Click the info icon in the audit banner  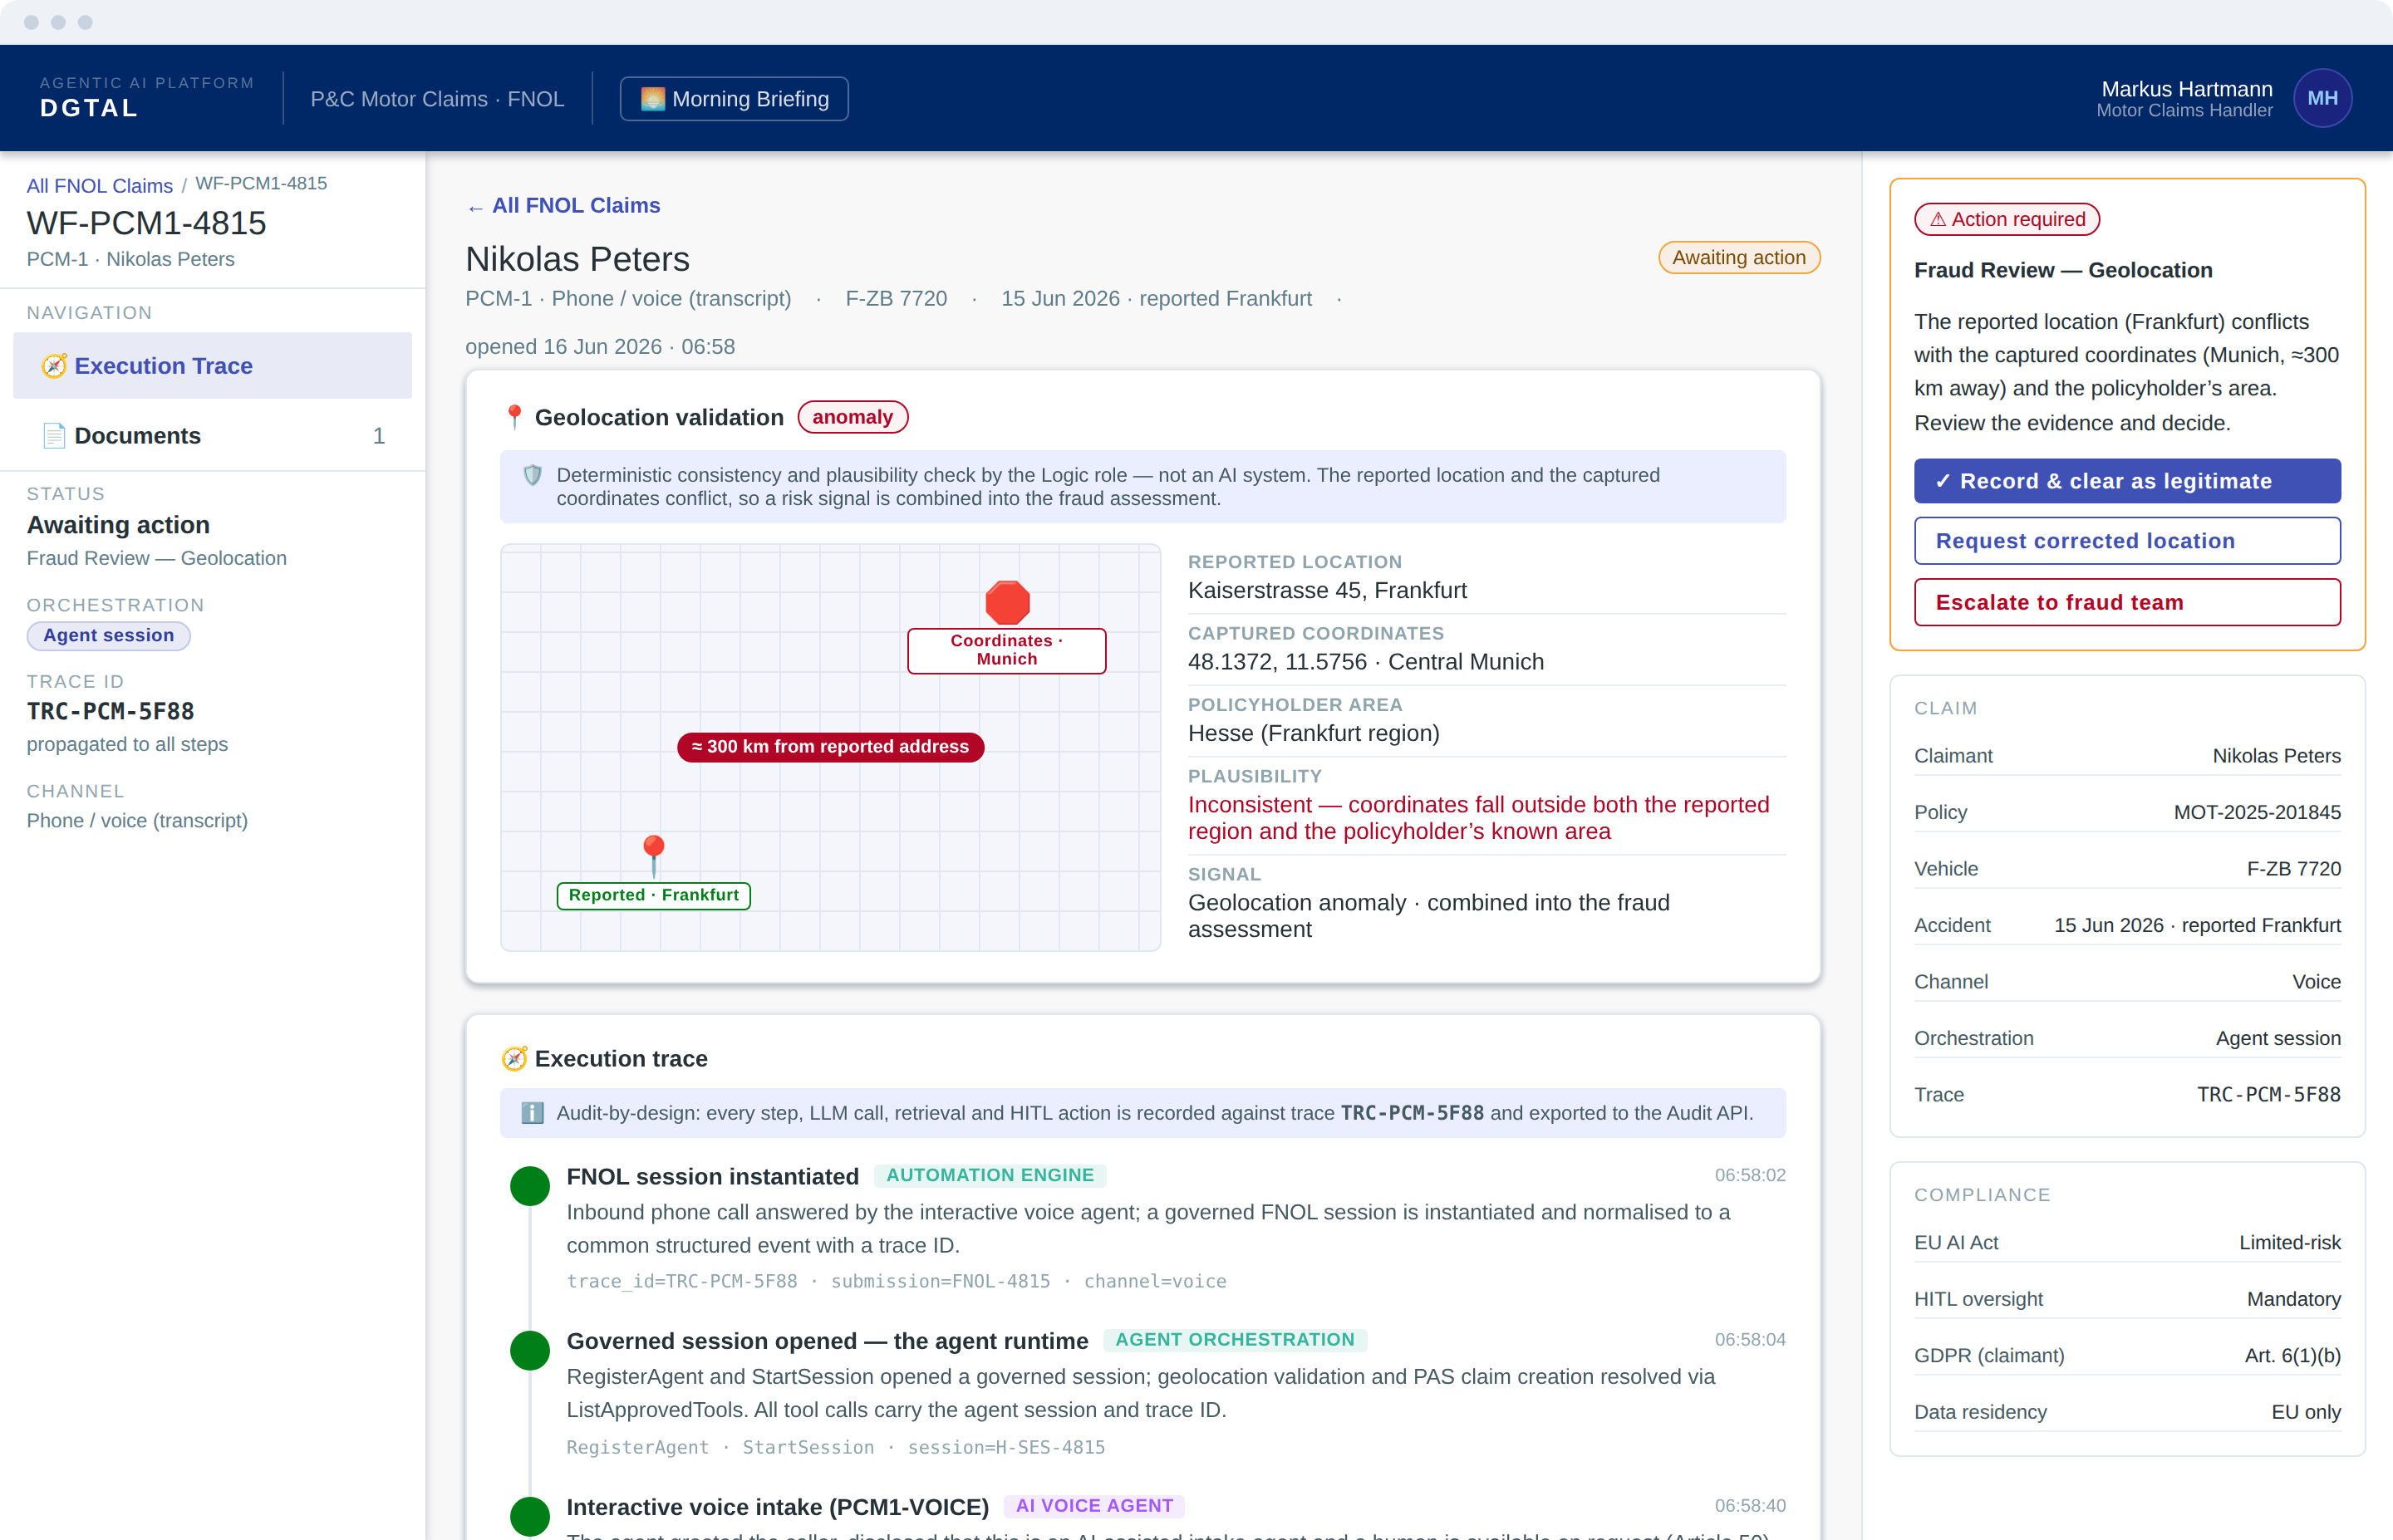click(x=533, y=1113)
